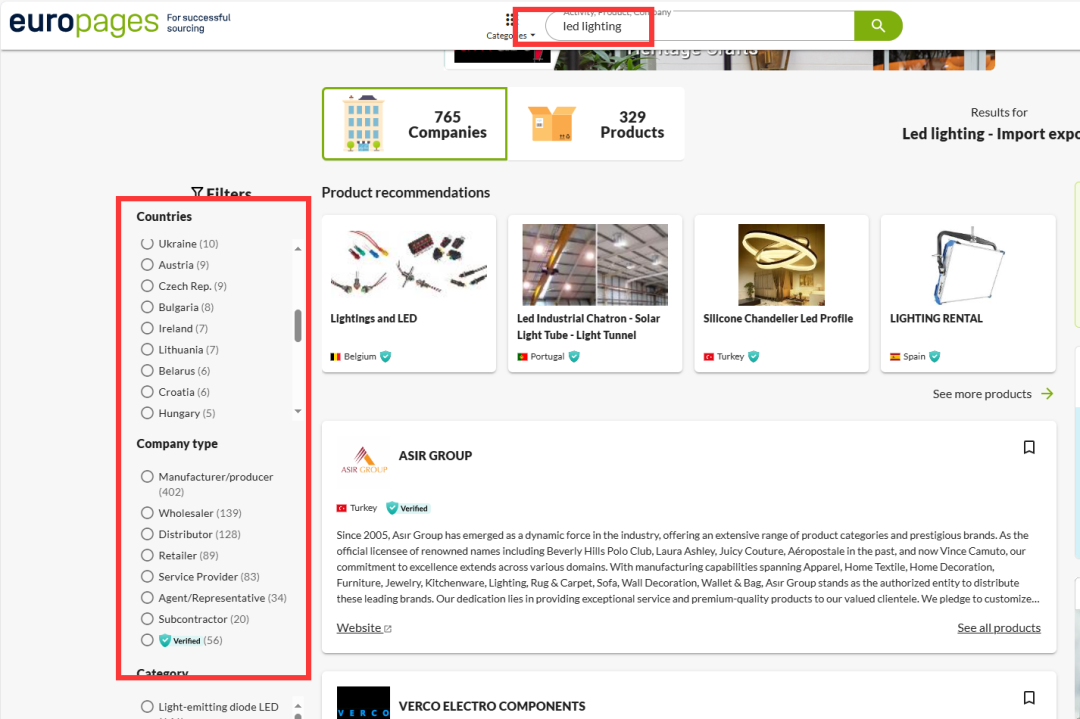The image size is (1080, 719).
Task: Open Lightings and LED product image
Action: (408, 264)
